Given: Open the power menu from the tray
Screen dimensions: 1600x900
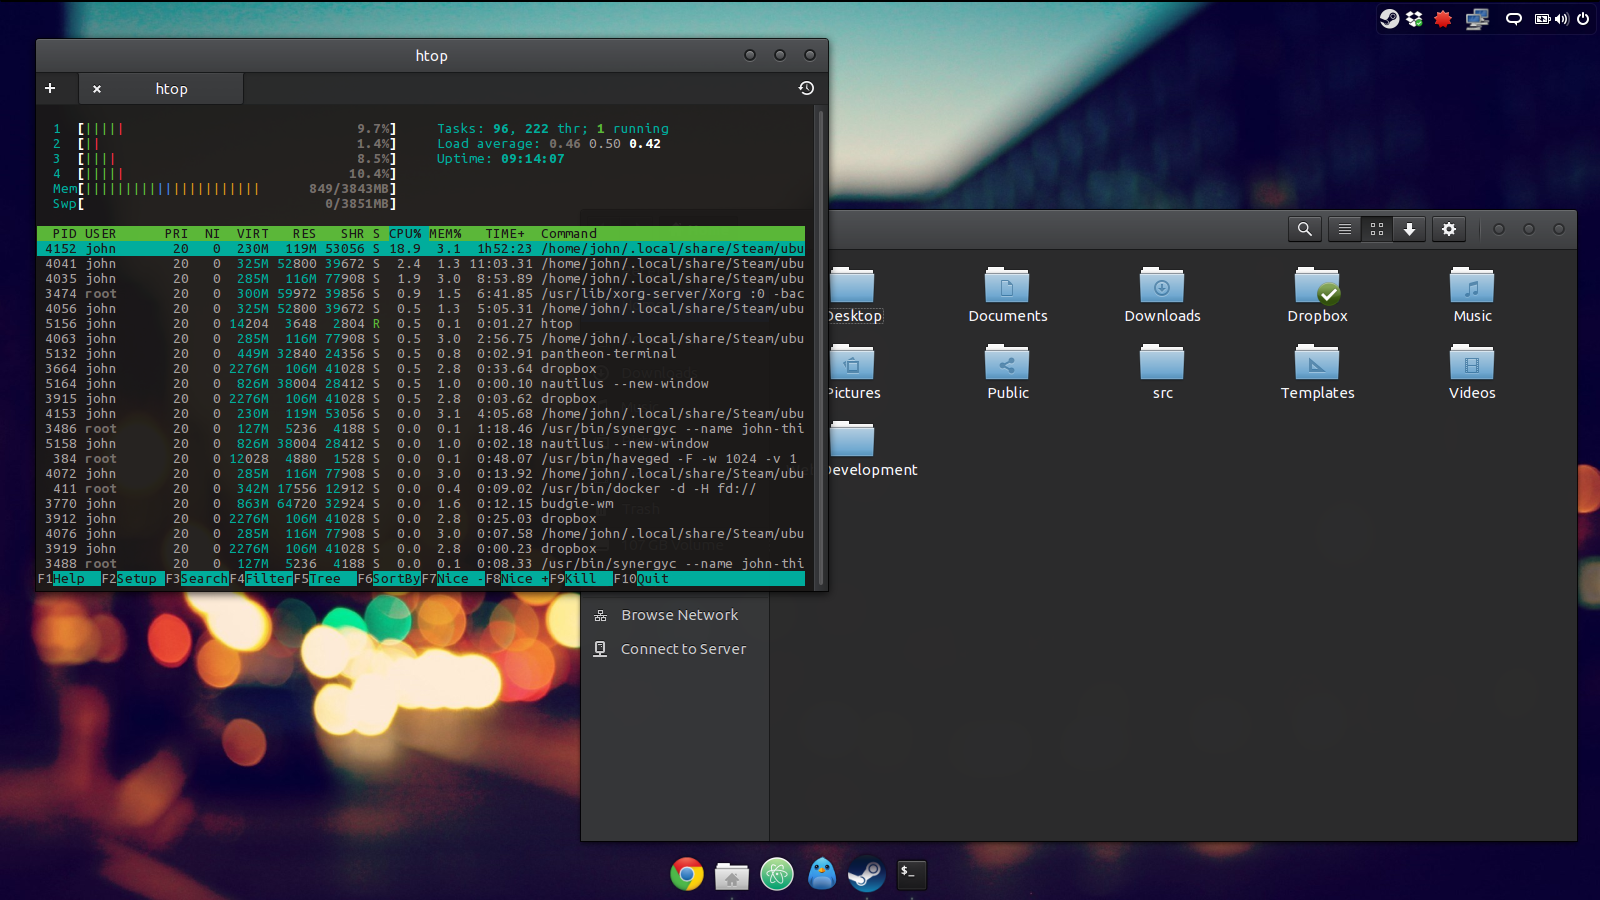Looking at the screenshot, I should 1584,18.
